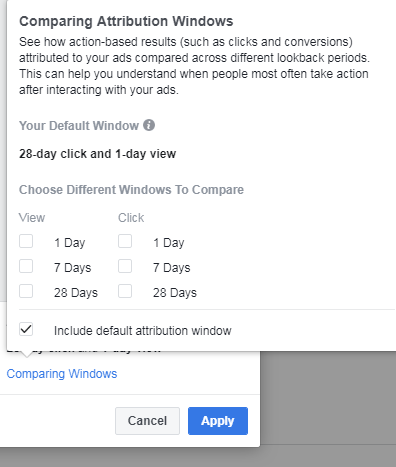Click the 'Include default attribution window' label text

point(143,331)
